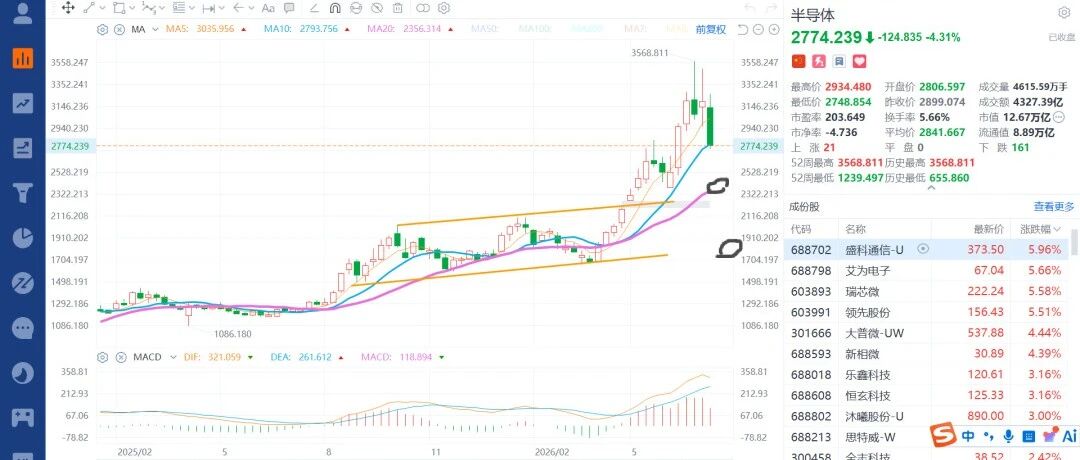The height and width of the screenshot is (460, 1080).
Task: Open quote panel settings gear
Action: 1063,13
